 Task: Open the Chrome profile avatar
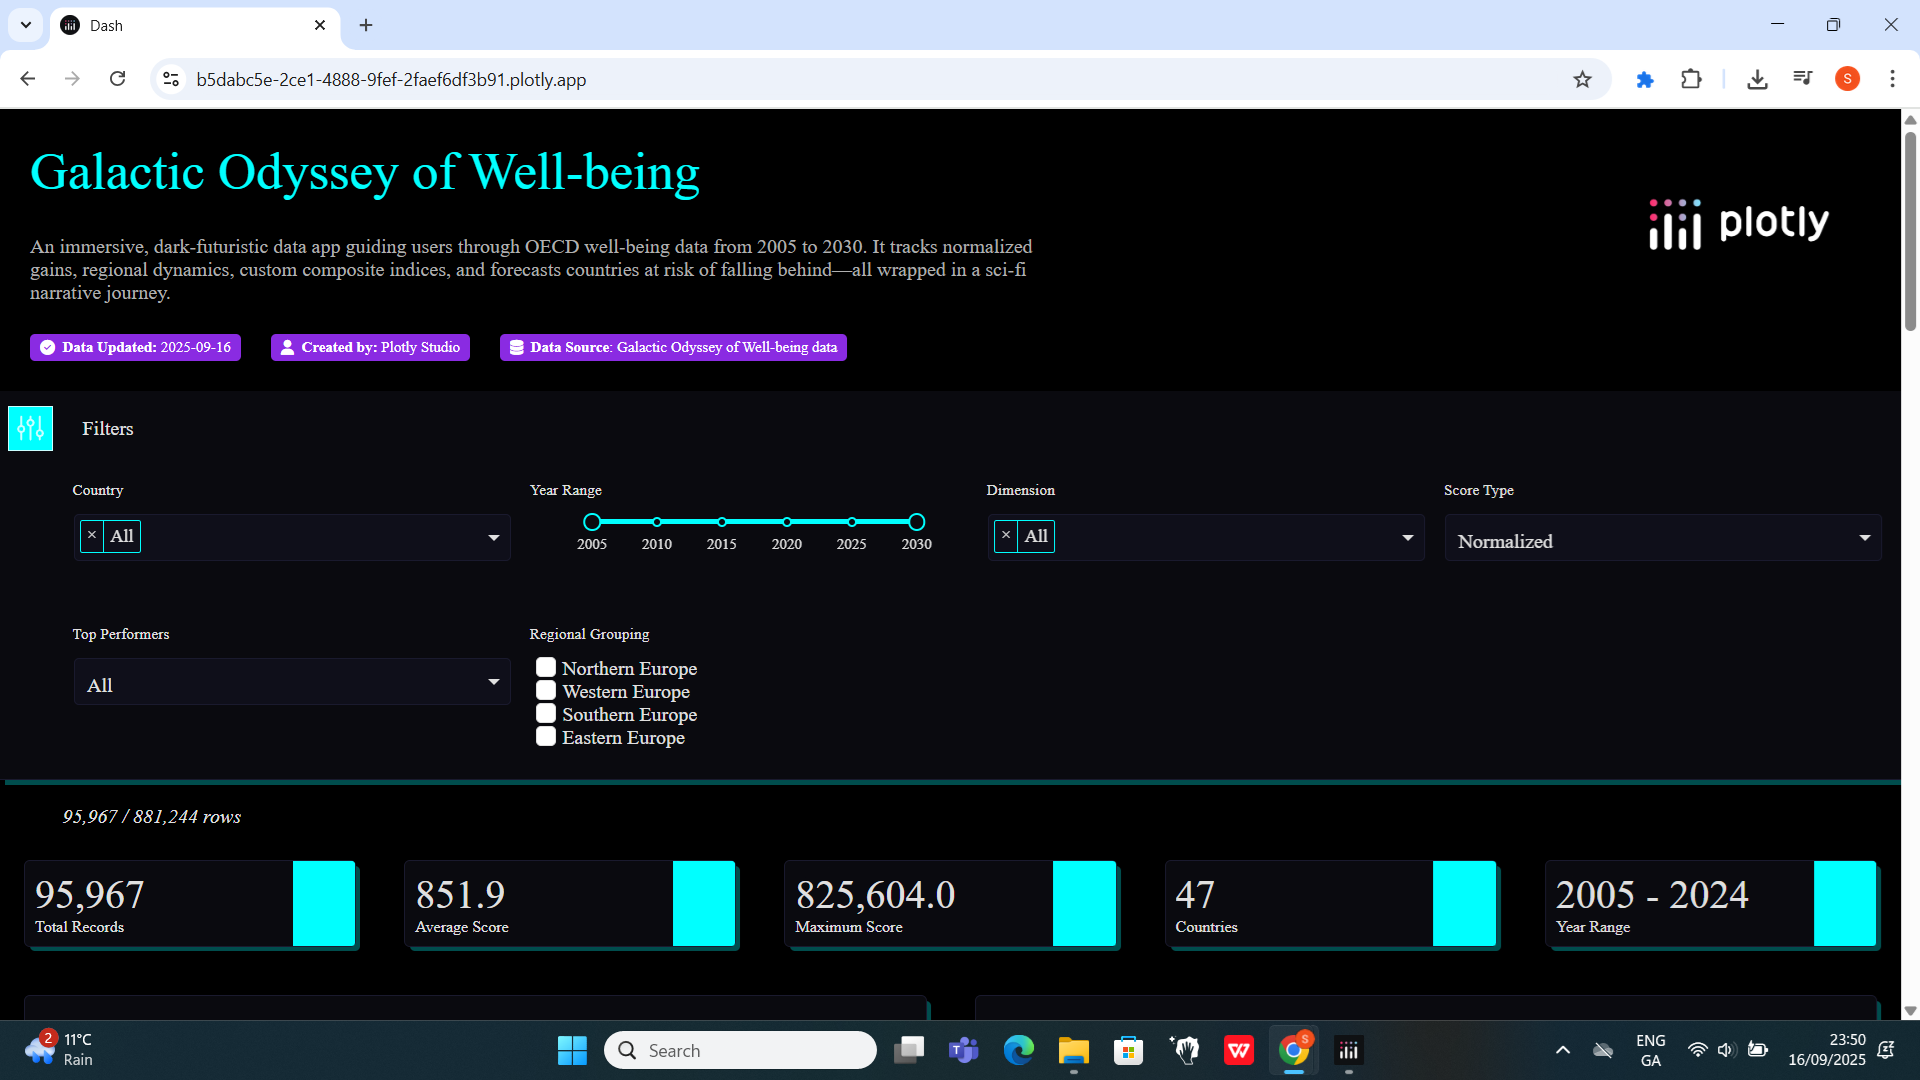point(1847,79)
